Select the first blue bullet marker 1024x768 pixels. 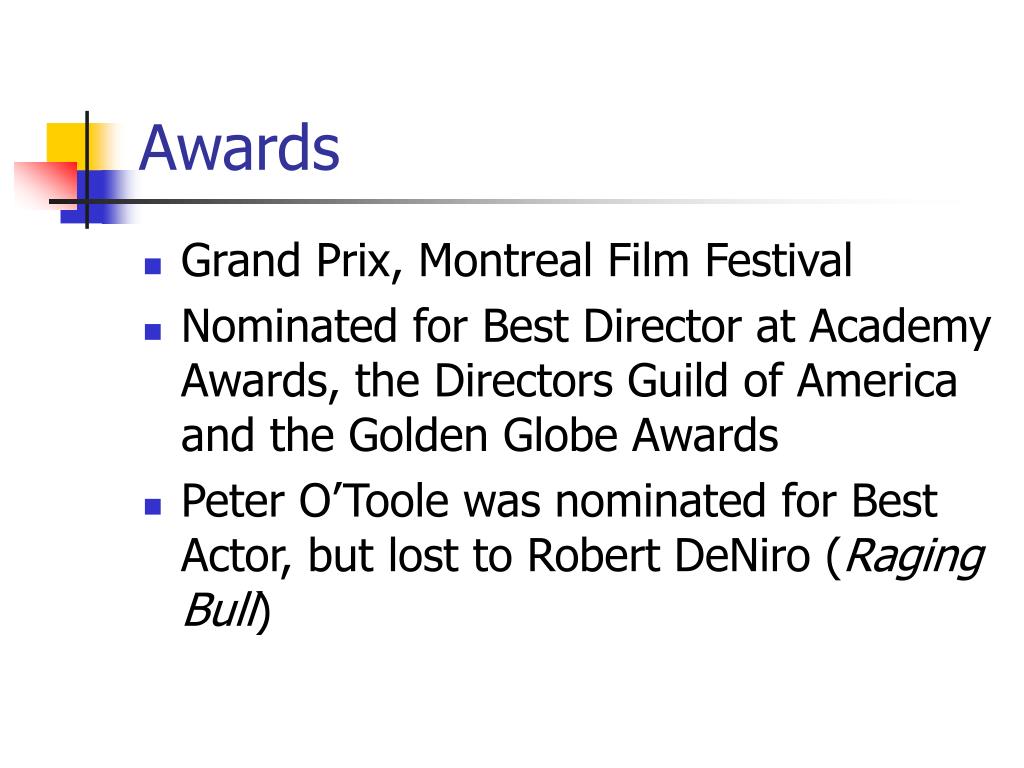(x=153, y=266)
